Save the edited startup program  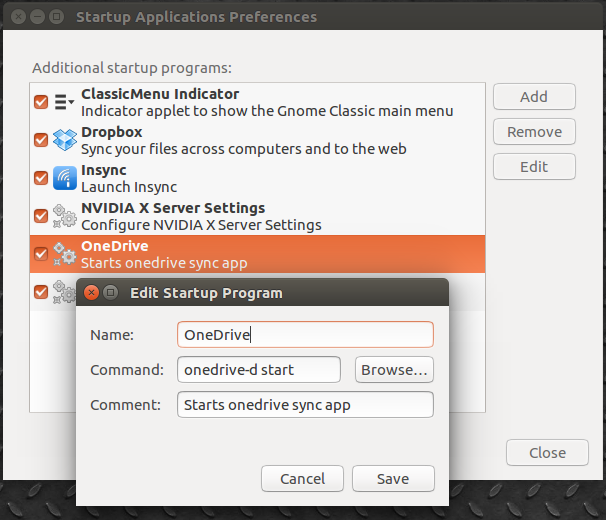coord(393,479)
